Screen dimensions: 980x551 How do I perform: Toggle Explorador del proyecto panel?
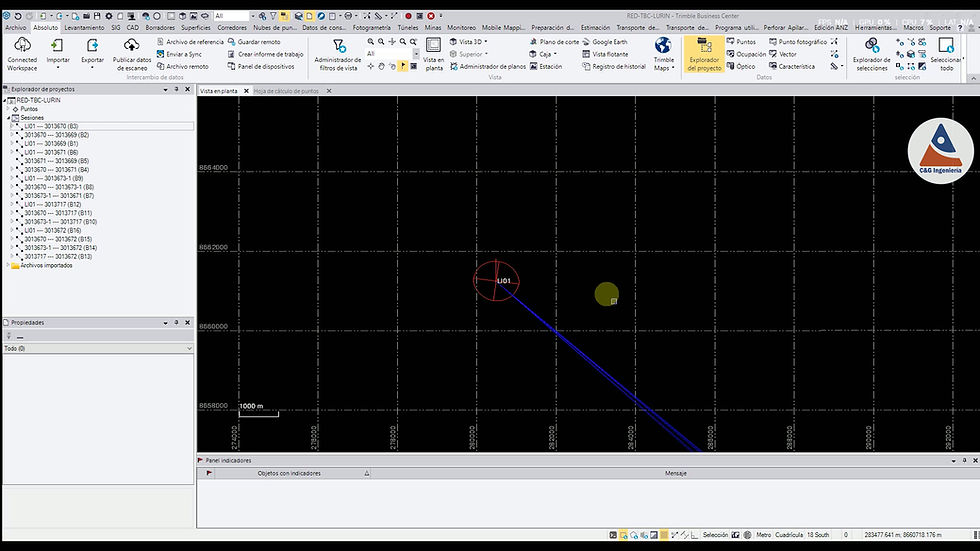click(x=704, y=54)
